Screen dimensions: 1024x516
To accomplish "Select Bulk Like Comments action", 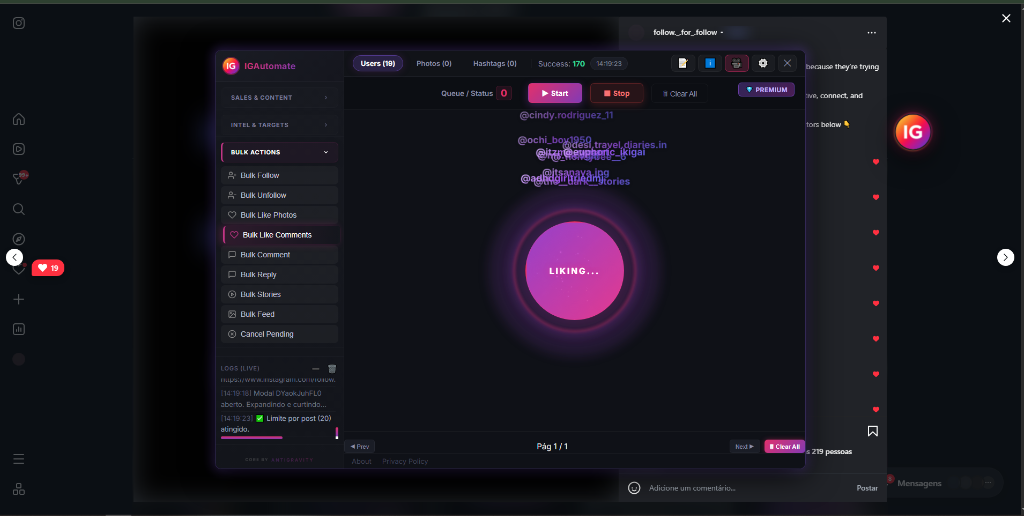I will pyautogui.click(x=280, y=235).
